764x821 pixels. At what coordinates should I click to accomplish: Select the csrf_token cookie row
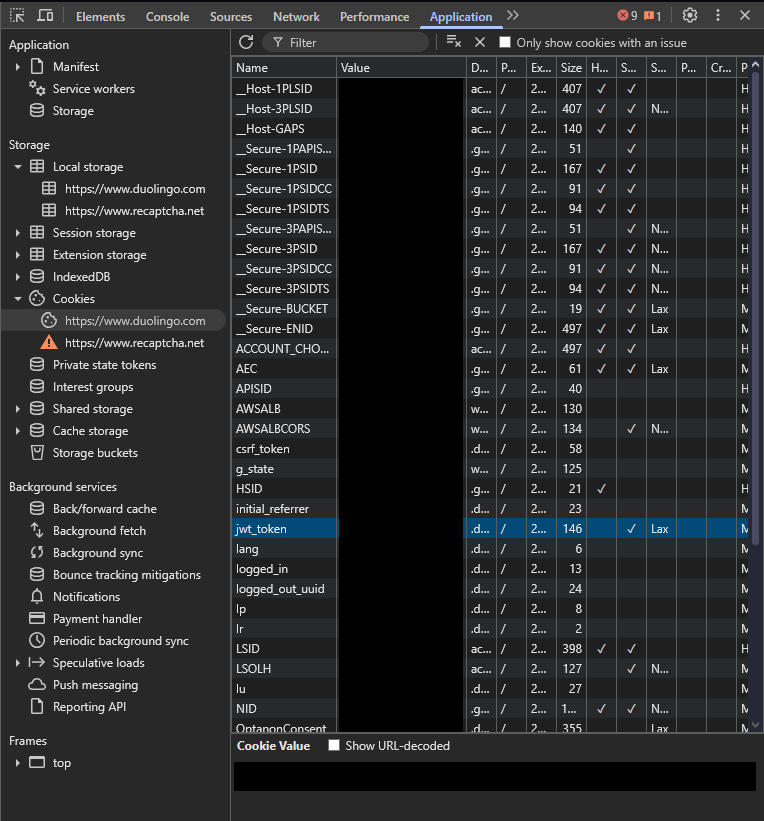coord(263,449)
